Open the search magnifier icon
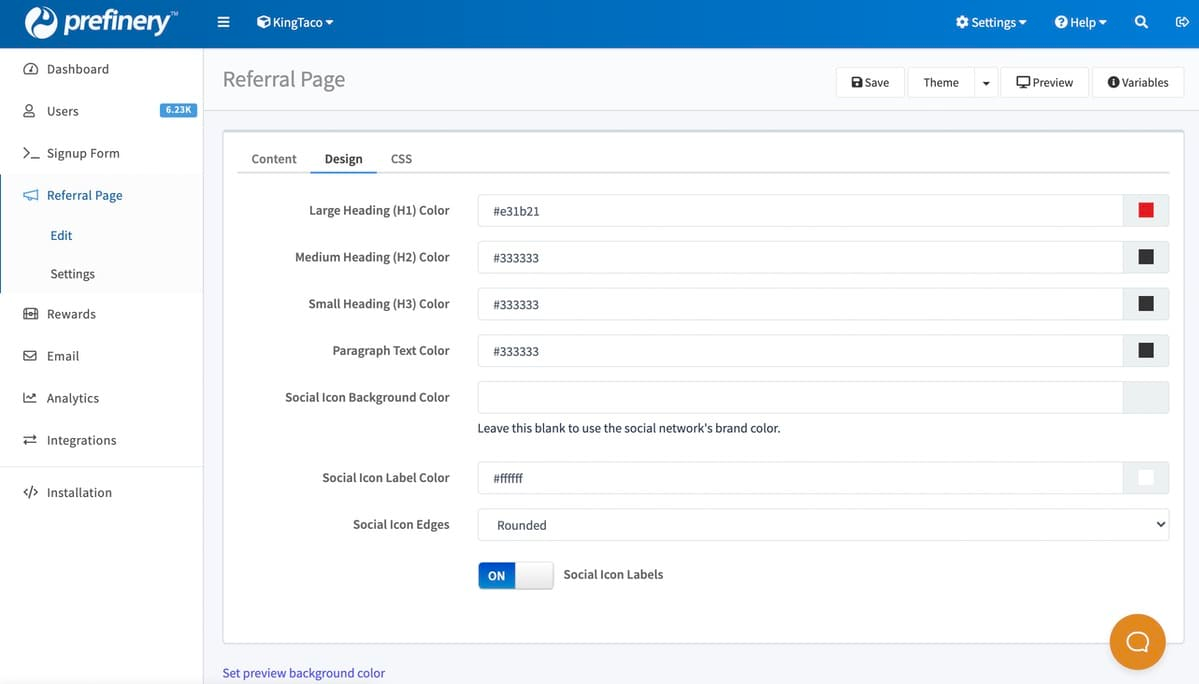The height and width of the screenshot is (684, 1199). pyautogui.click(x=1141, y=22)
